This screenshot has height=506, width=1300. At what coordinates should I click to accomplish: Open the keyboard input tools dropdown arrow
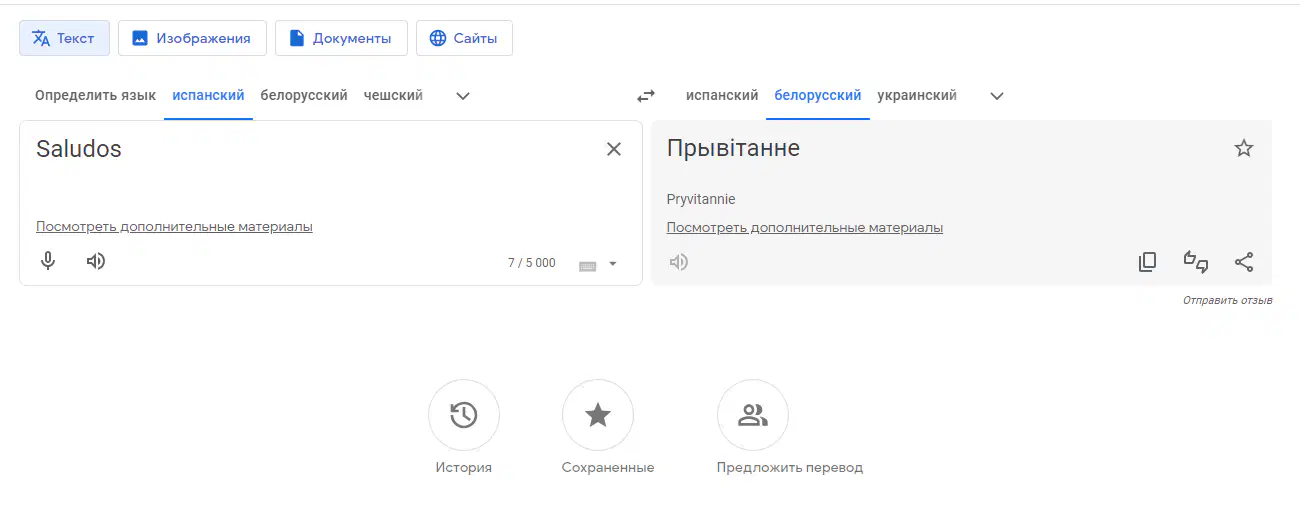[613, 264]
